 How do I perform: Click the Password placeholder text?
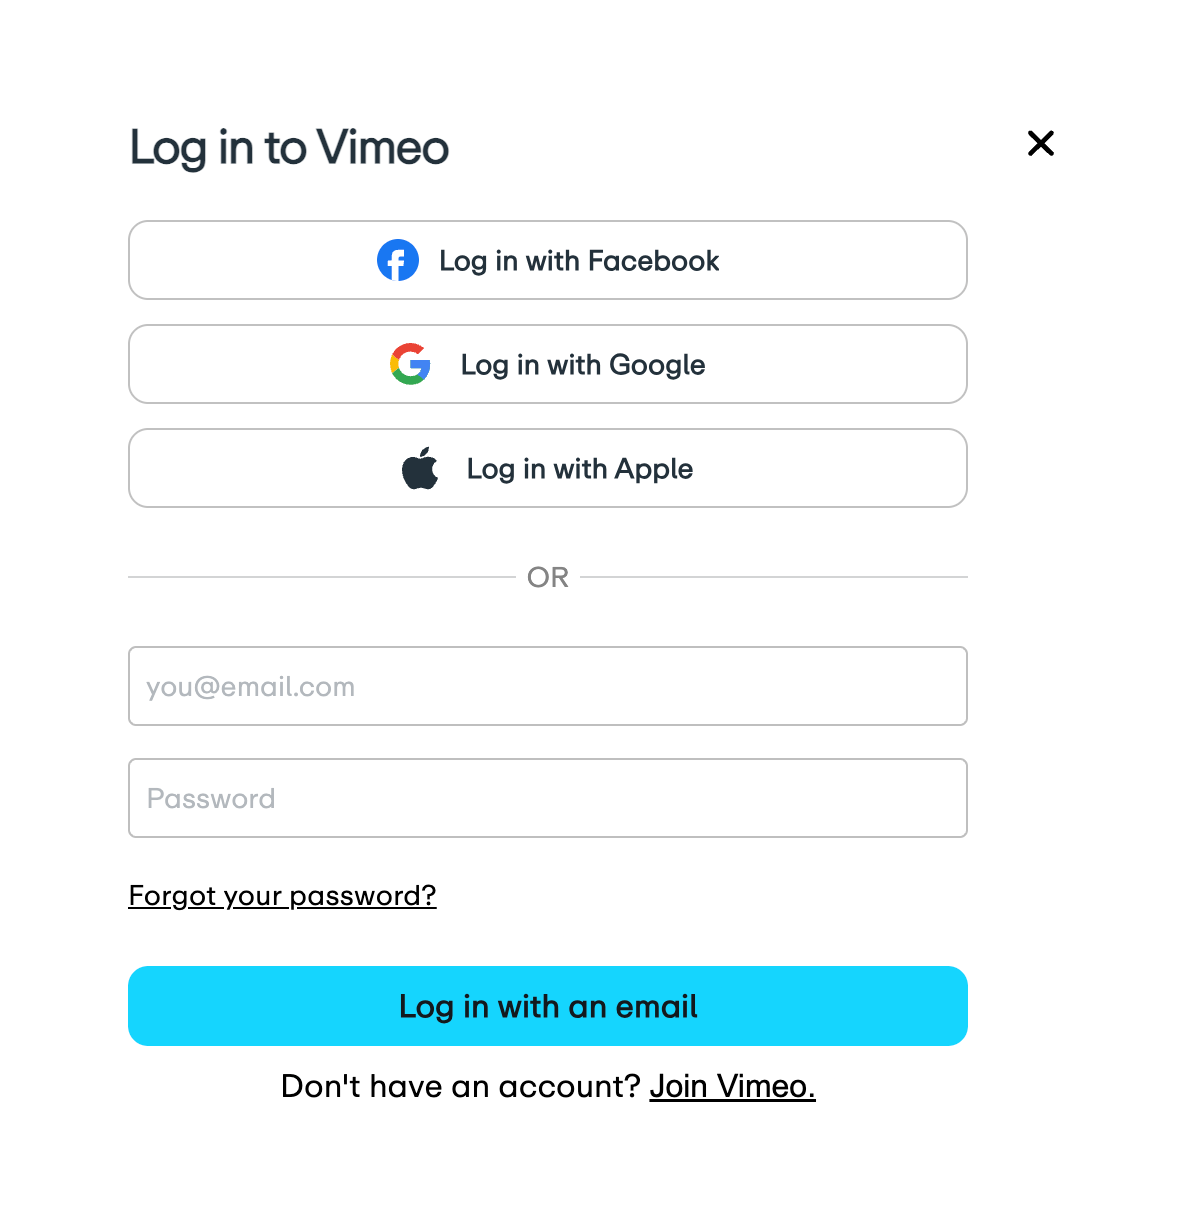211,799
